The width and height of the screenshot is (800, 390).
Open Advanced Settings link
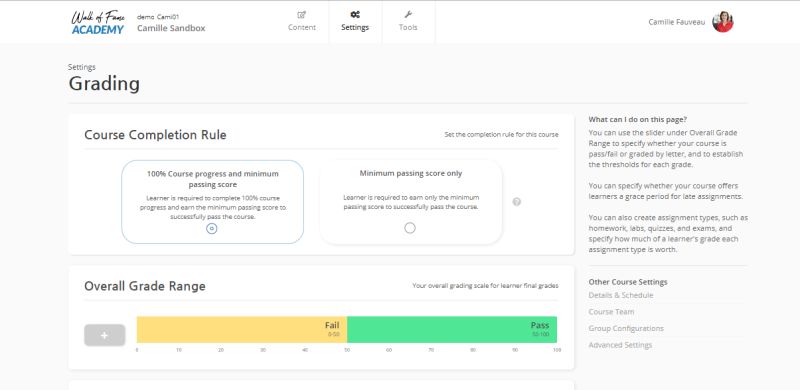620,345
